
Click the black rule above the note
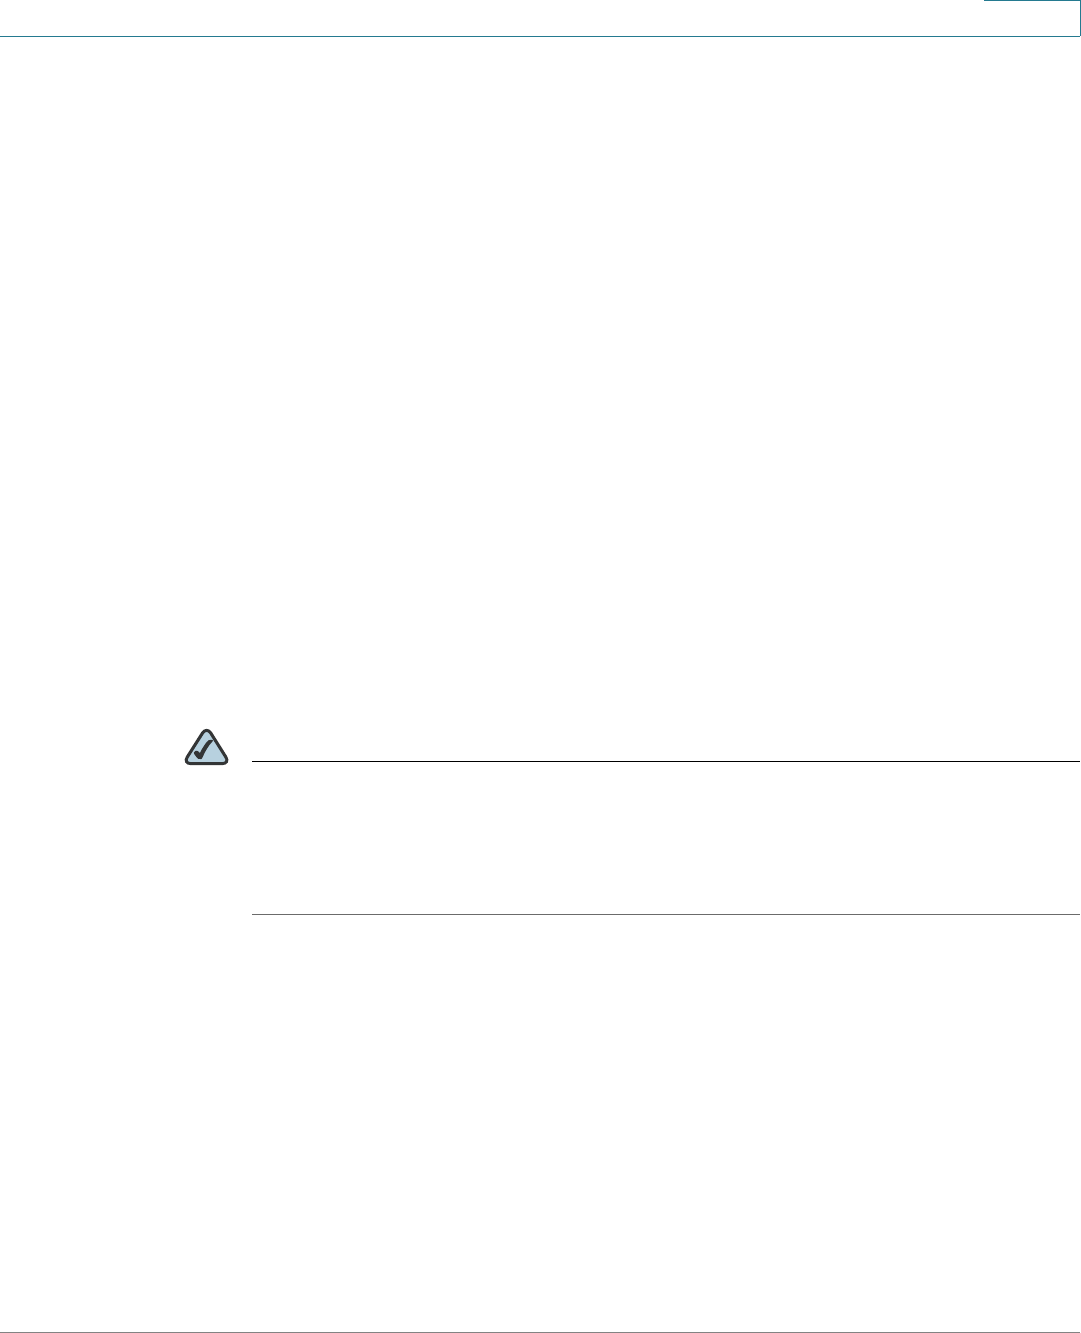pyautogui.click(x=665, y=762)
